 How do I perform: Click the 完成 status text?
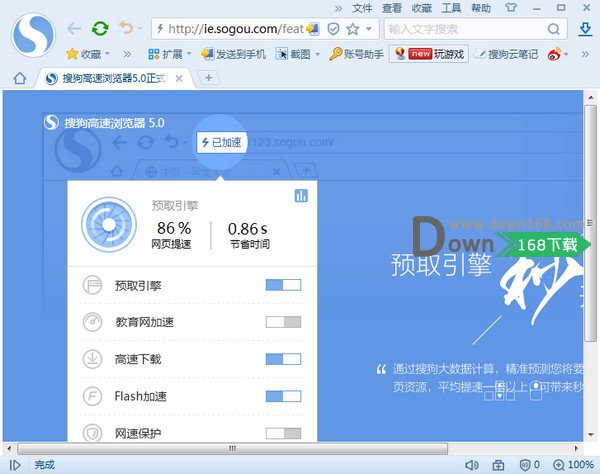click(x=45, y=465)
